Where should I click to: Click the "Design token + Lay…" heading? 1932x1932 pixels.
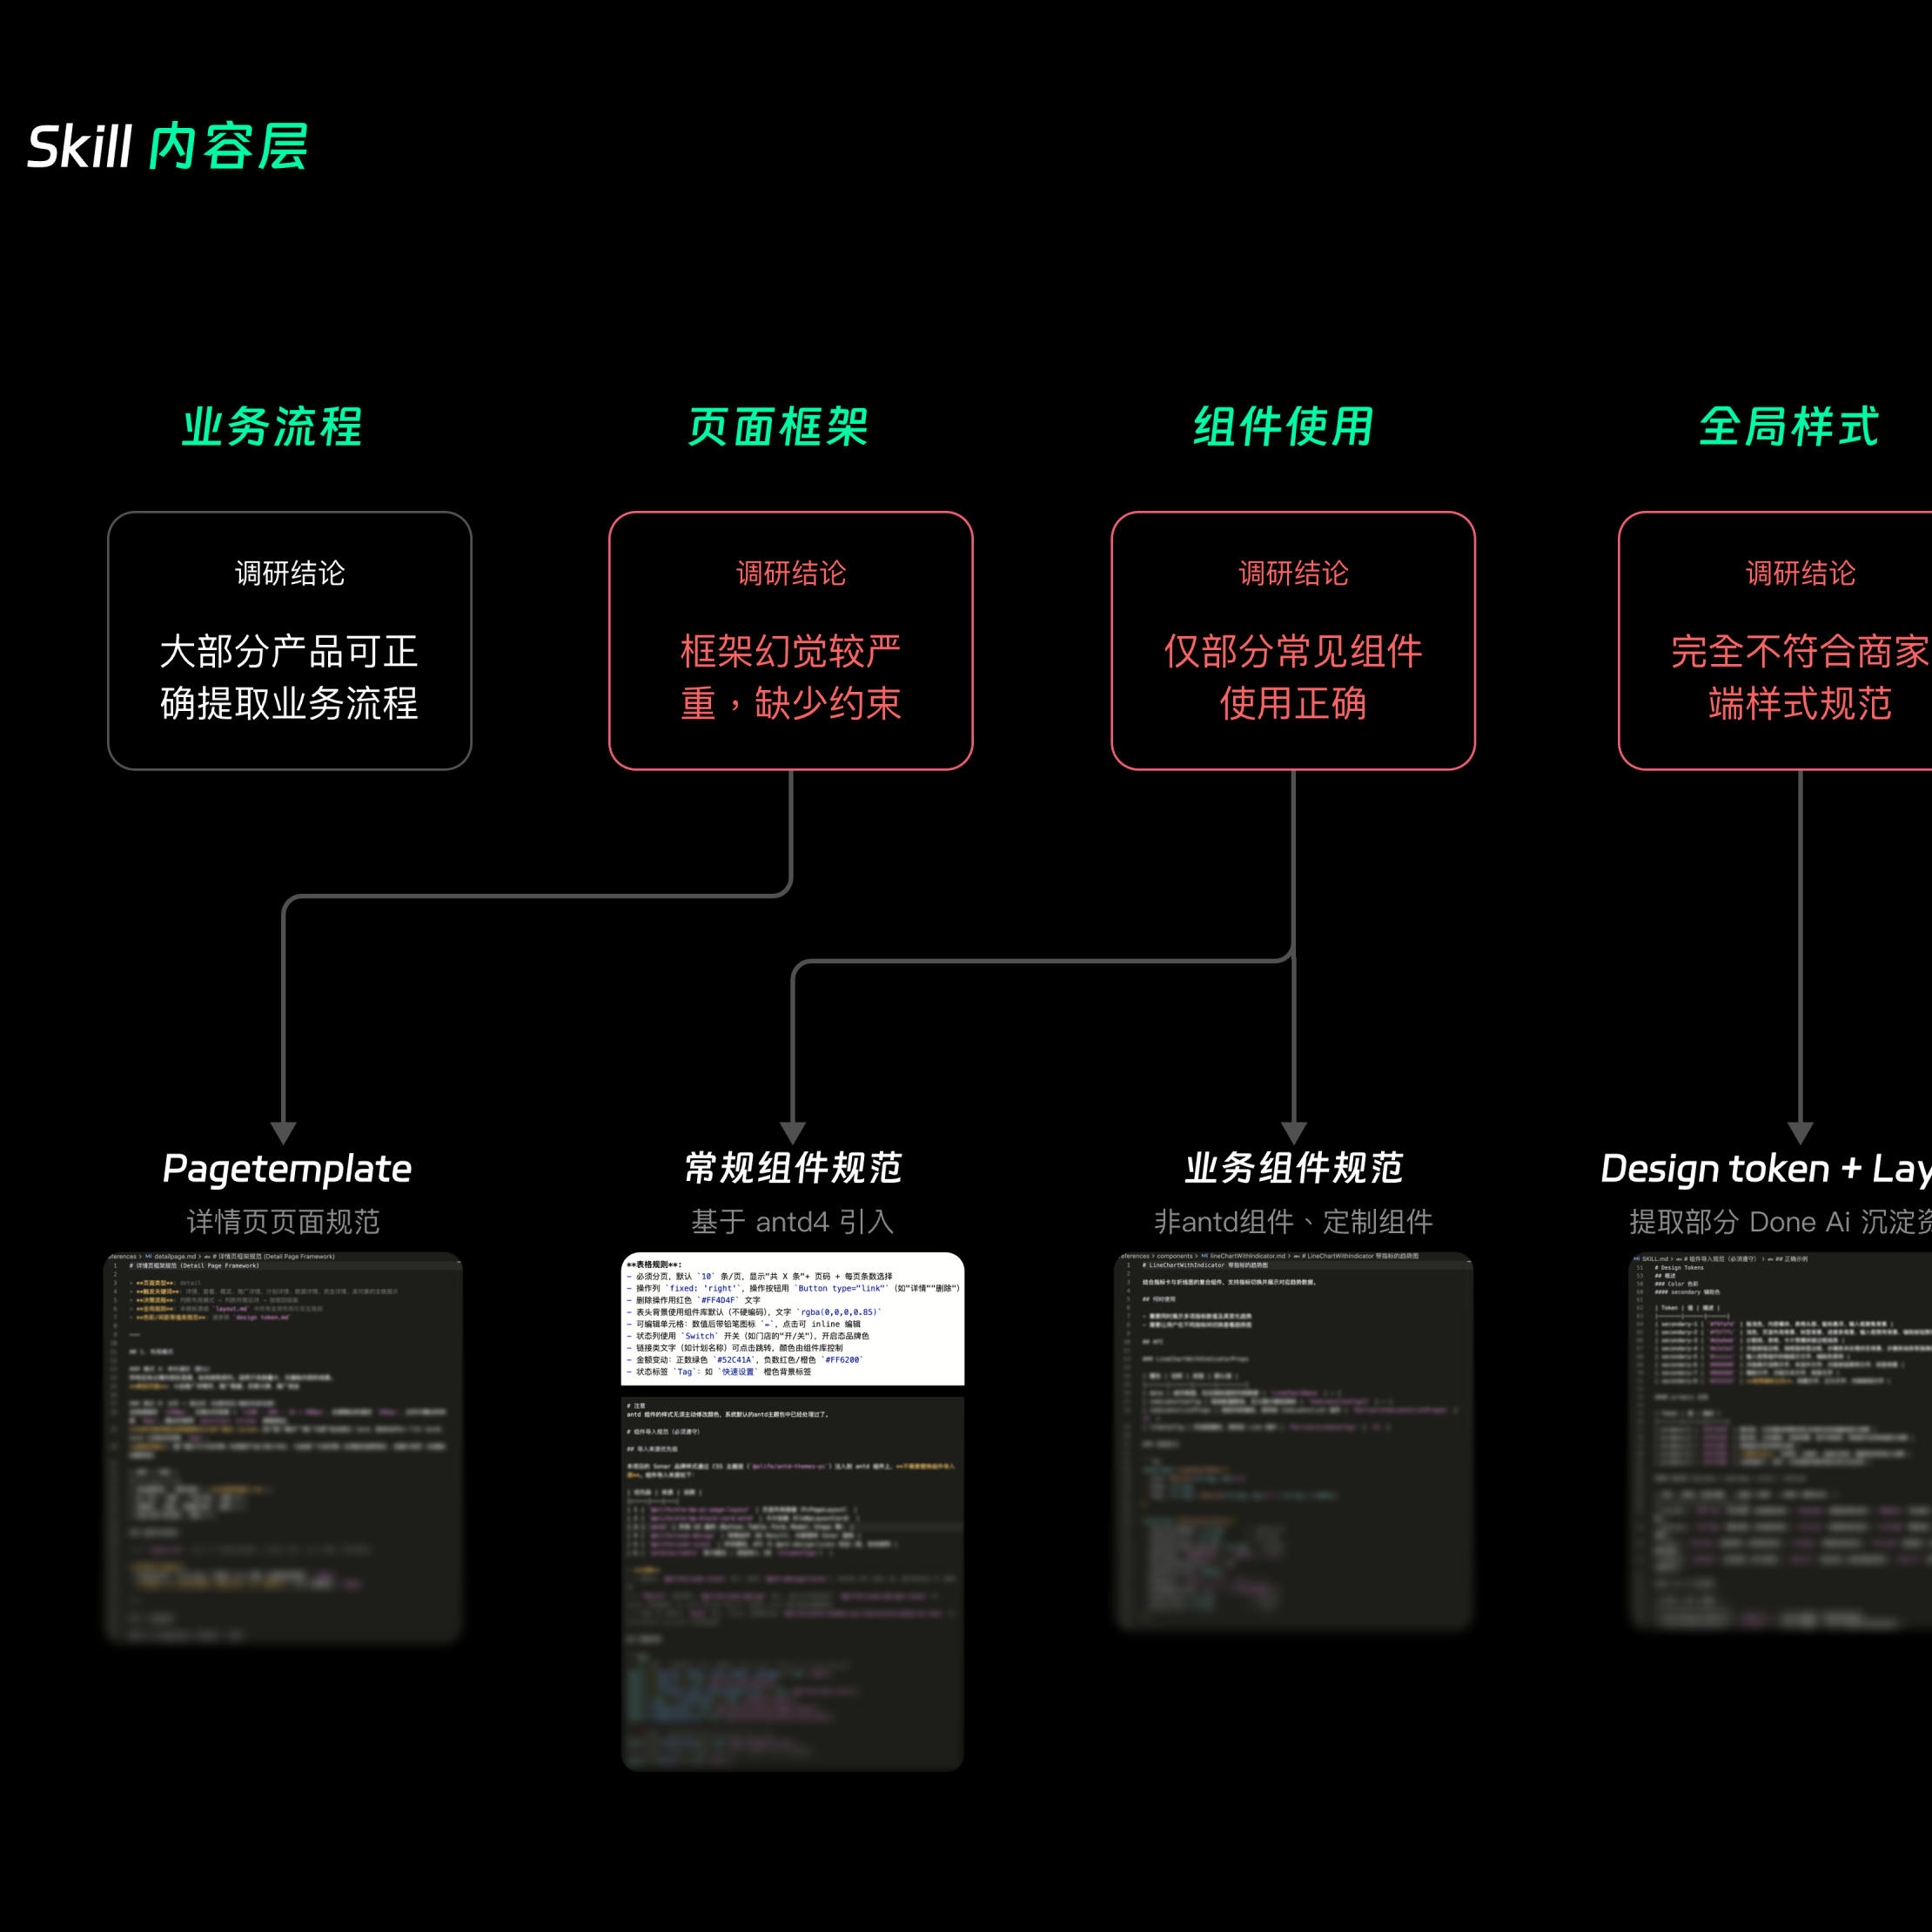pyautogui.click(x=1766, y=1168)
